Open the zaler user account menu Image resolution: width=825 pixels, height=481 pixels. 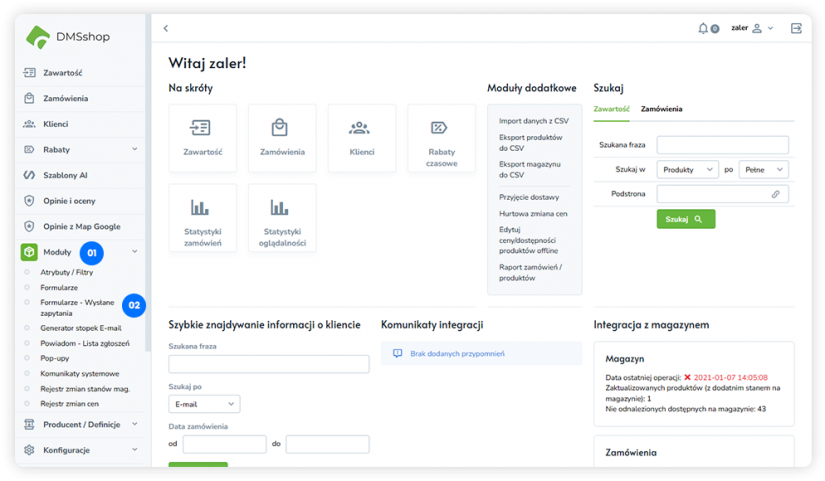[x=752, y=28]
